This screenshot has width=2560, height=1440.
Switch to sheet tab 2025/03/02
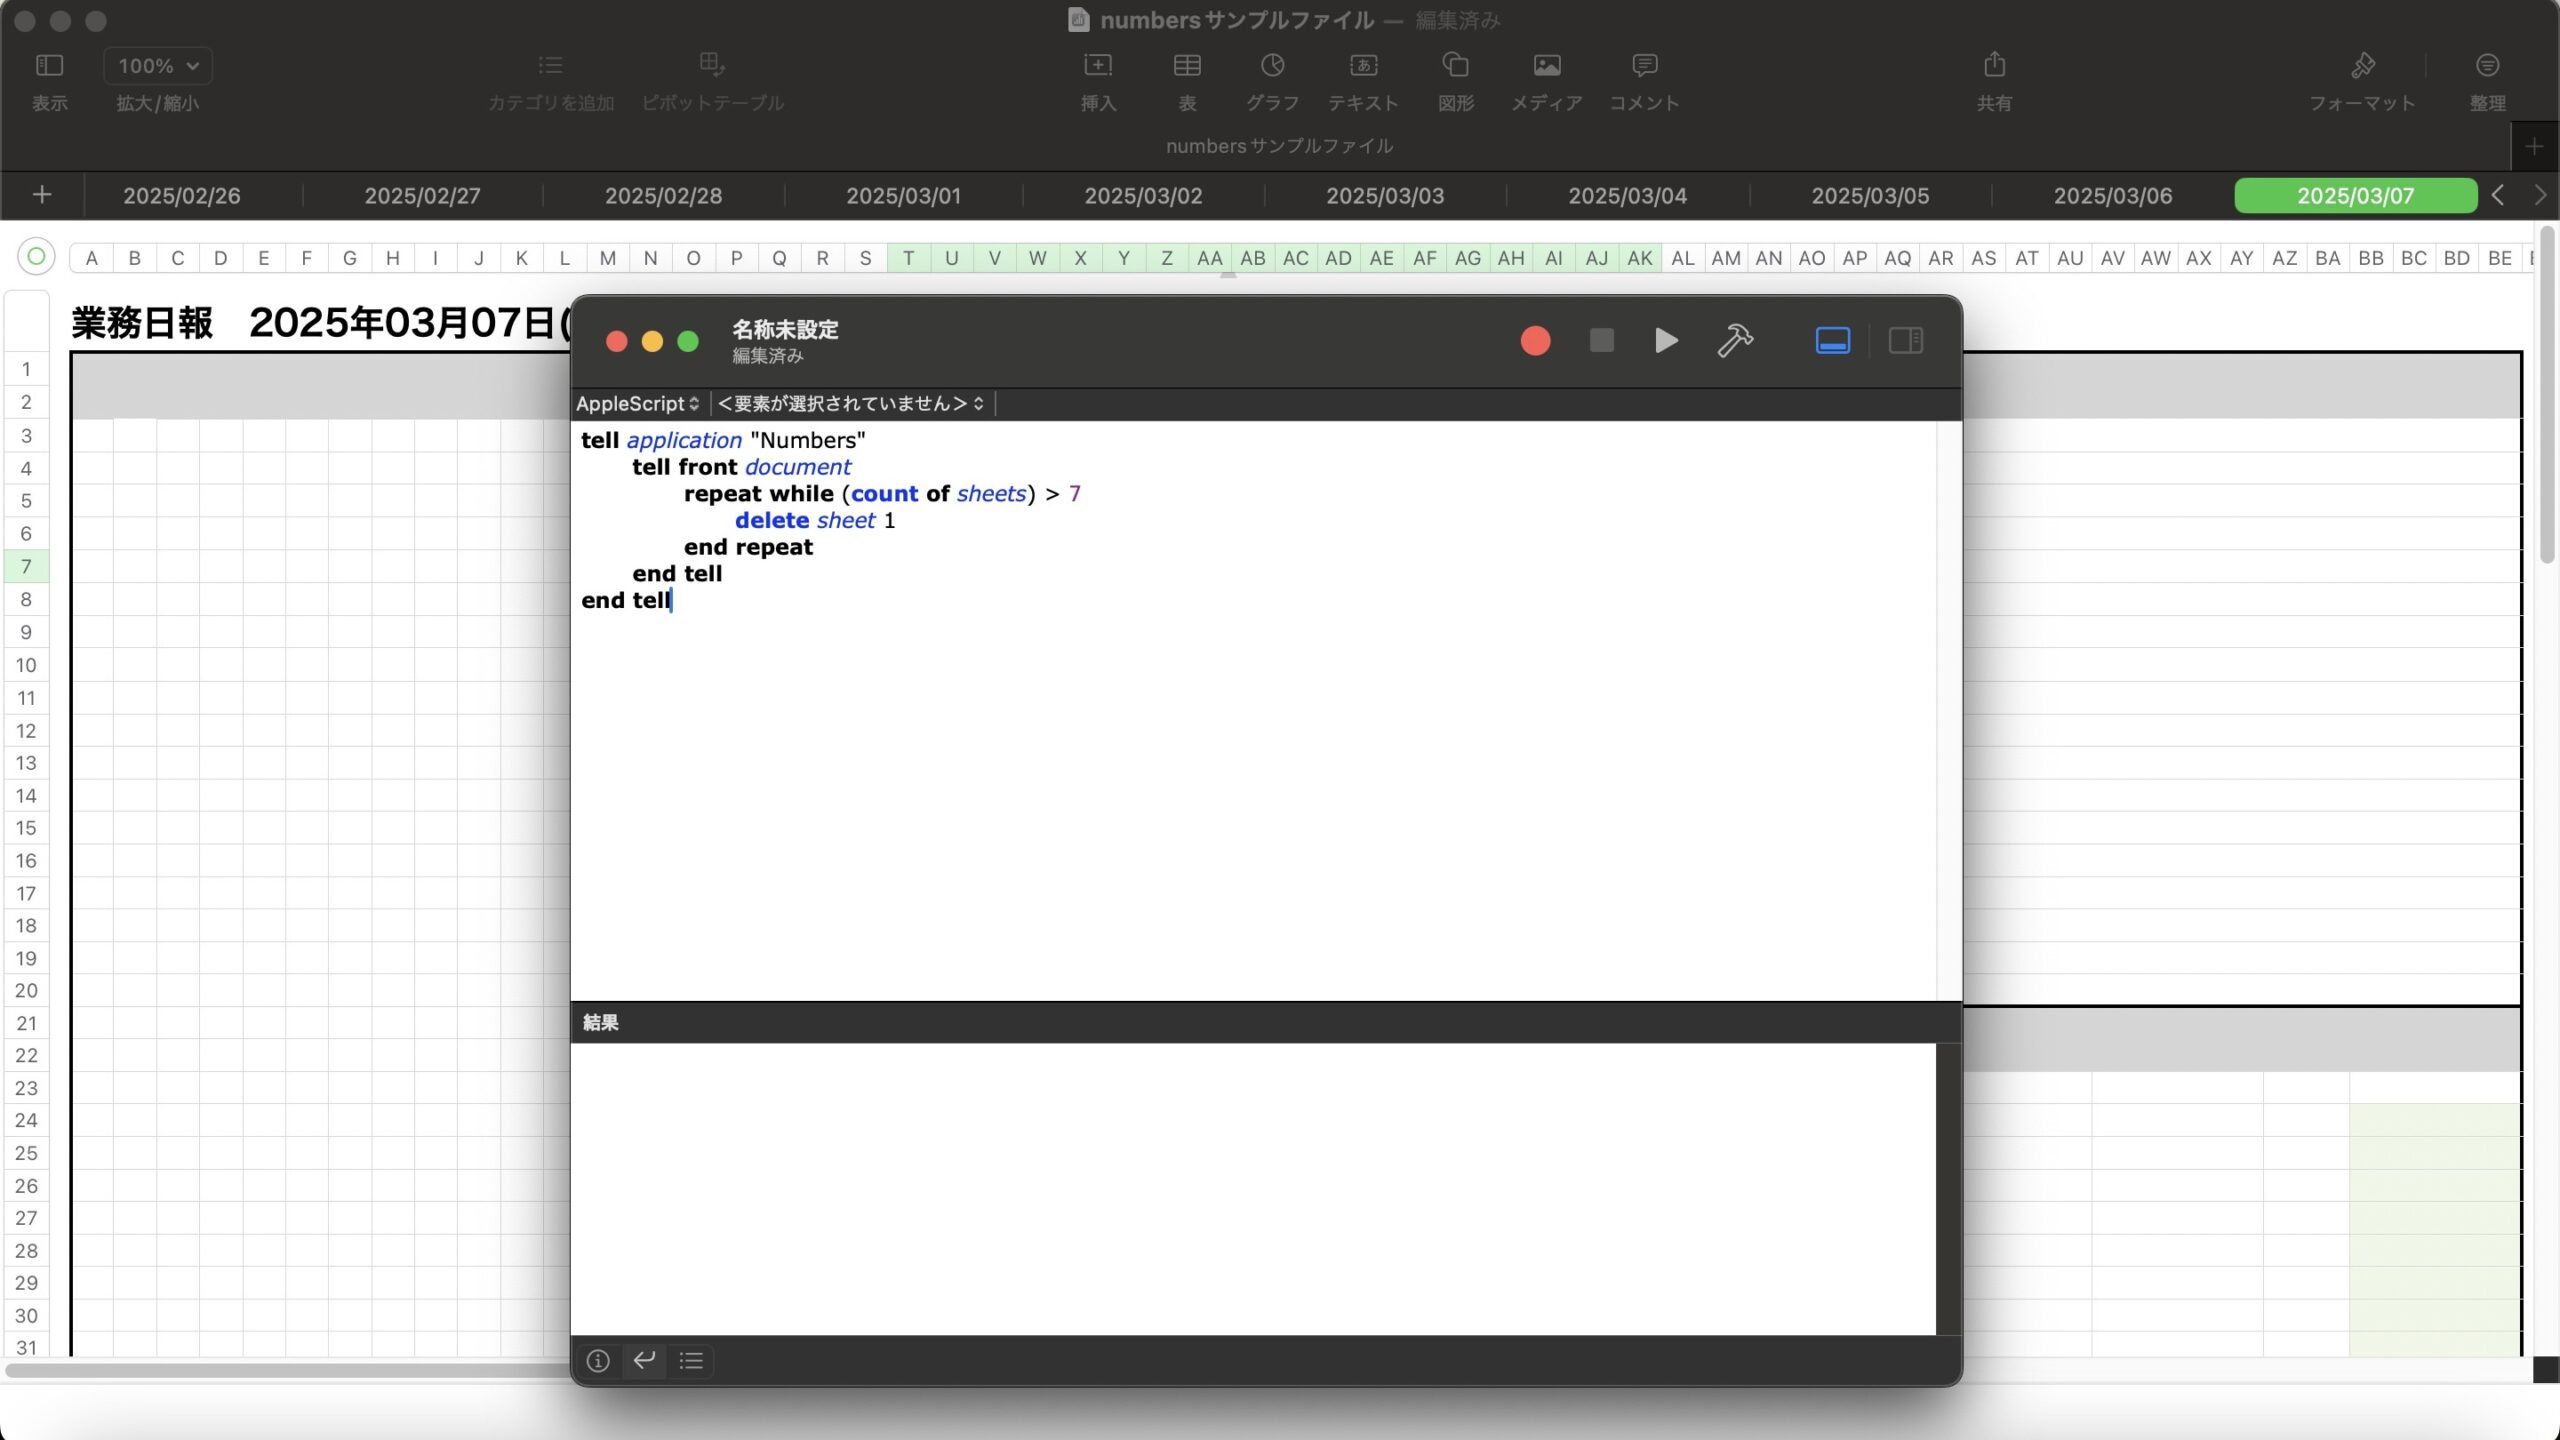1143,196
